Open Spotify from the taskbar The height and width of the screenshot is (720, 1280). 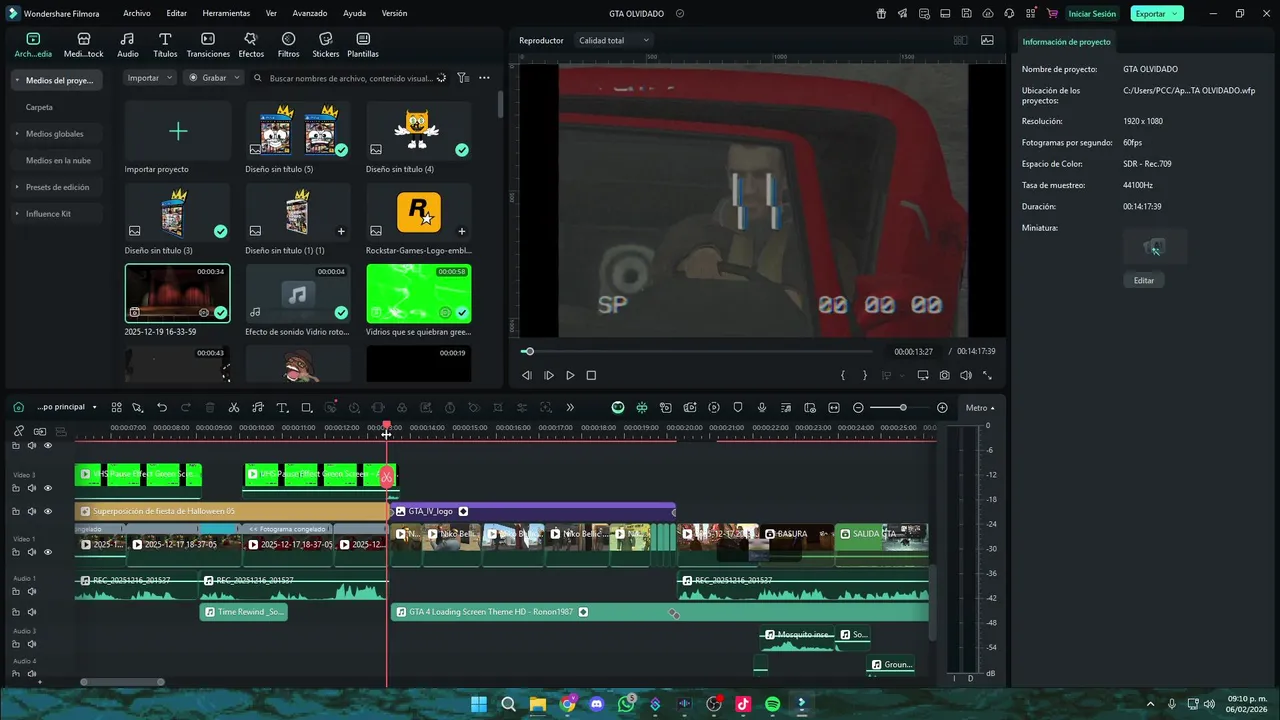tap(773, 704)
